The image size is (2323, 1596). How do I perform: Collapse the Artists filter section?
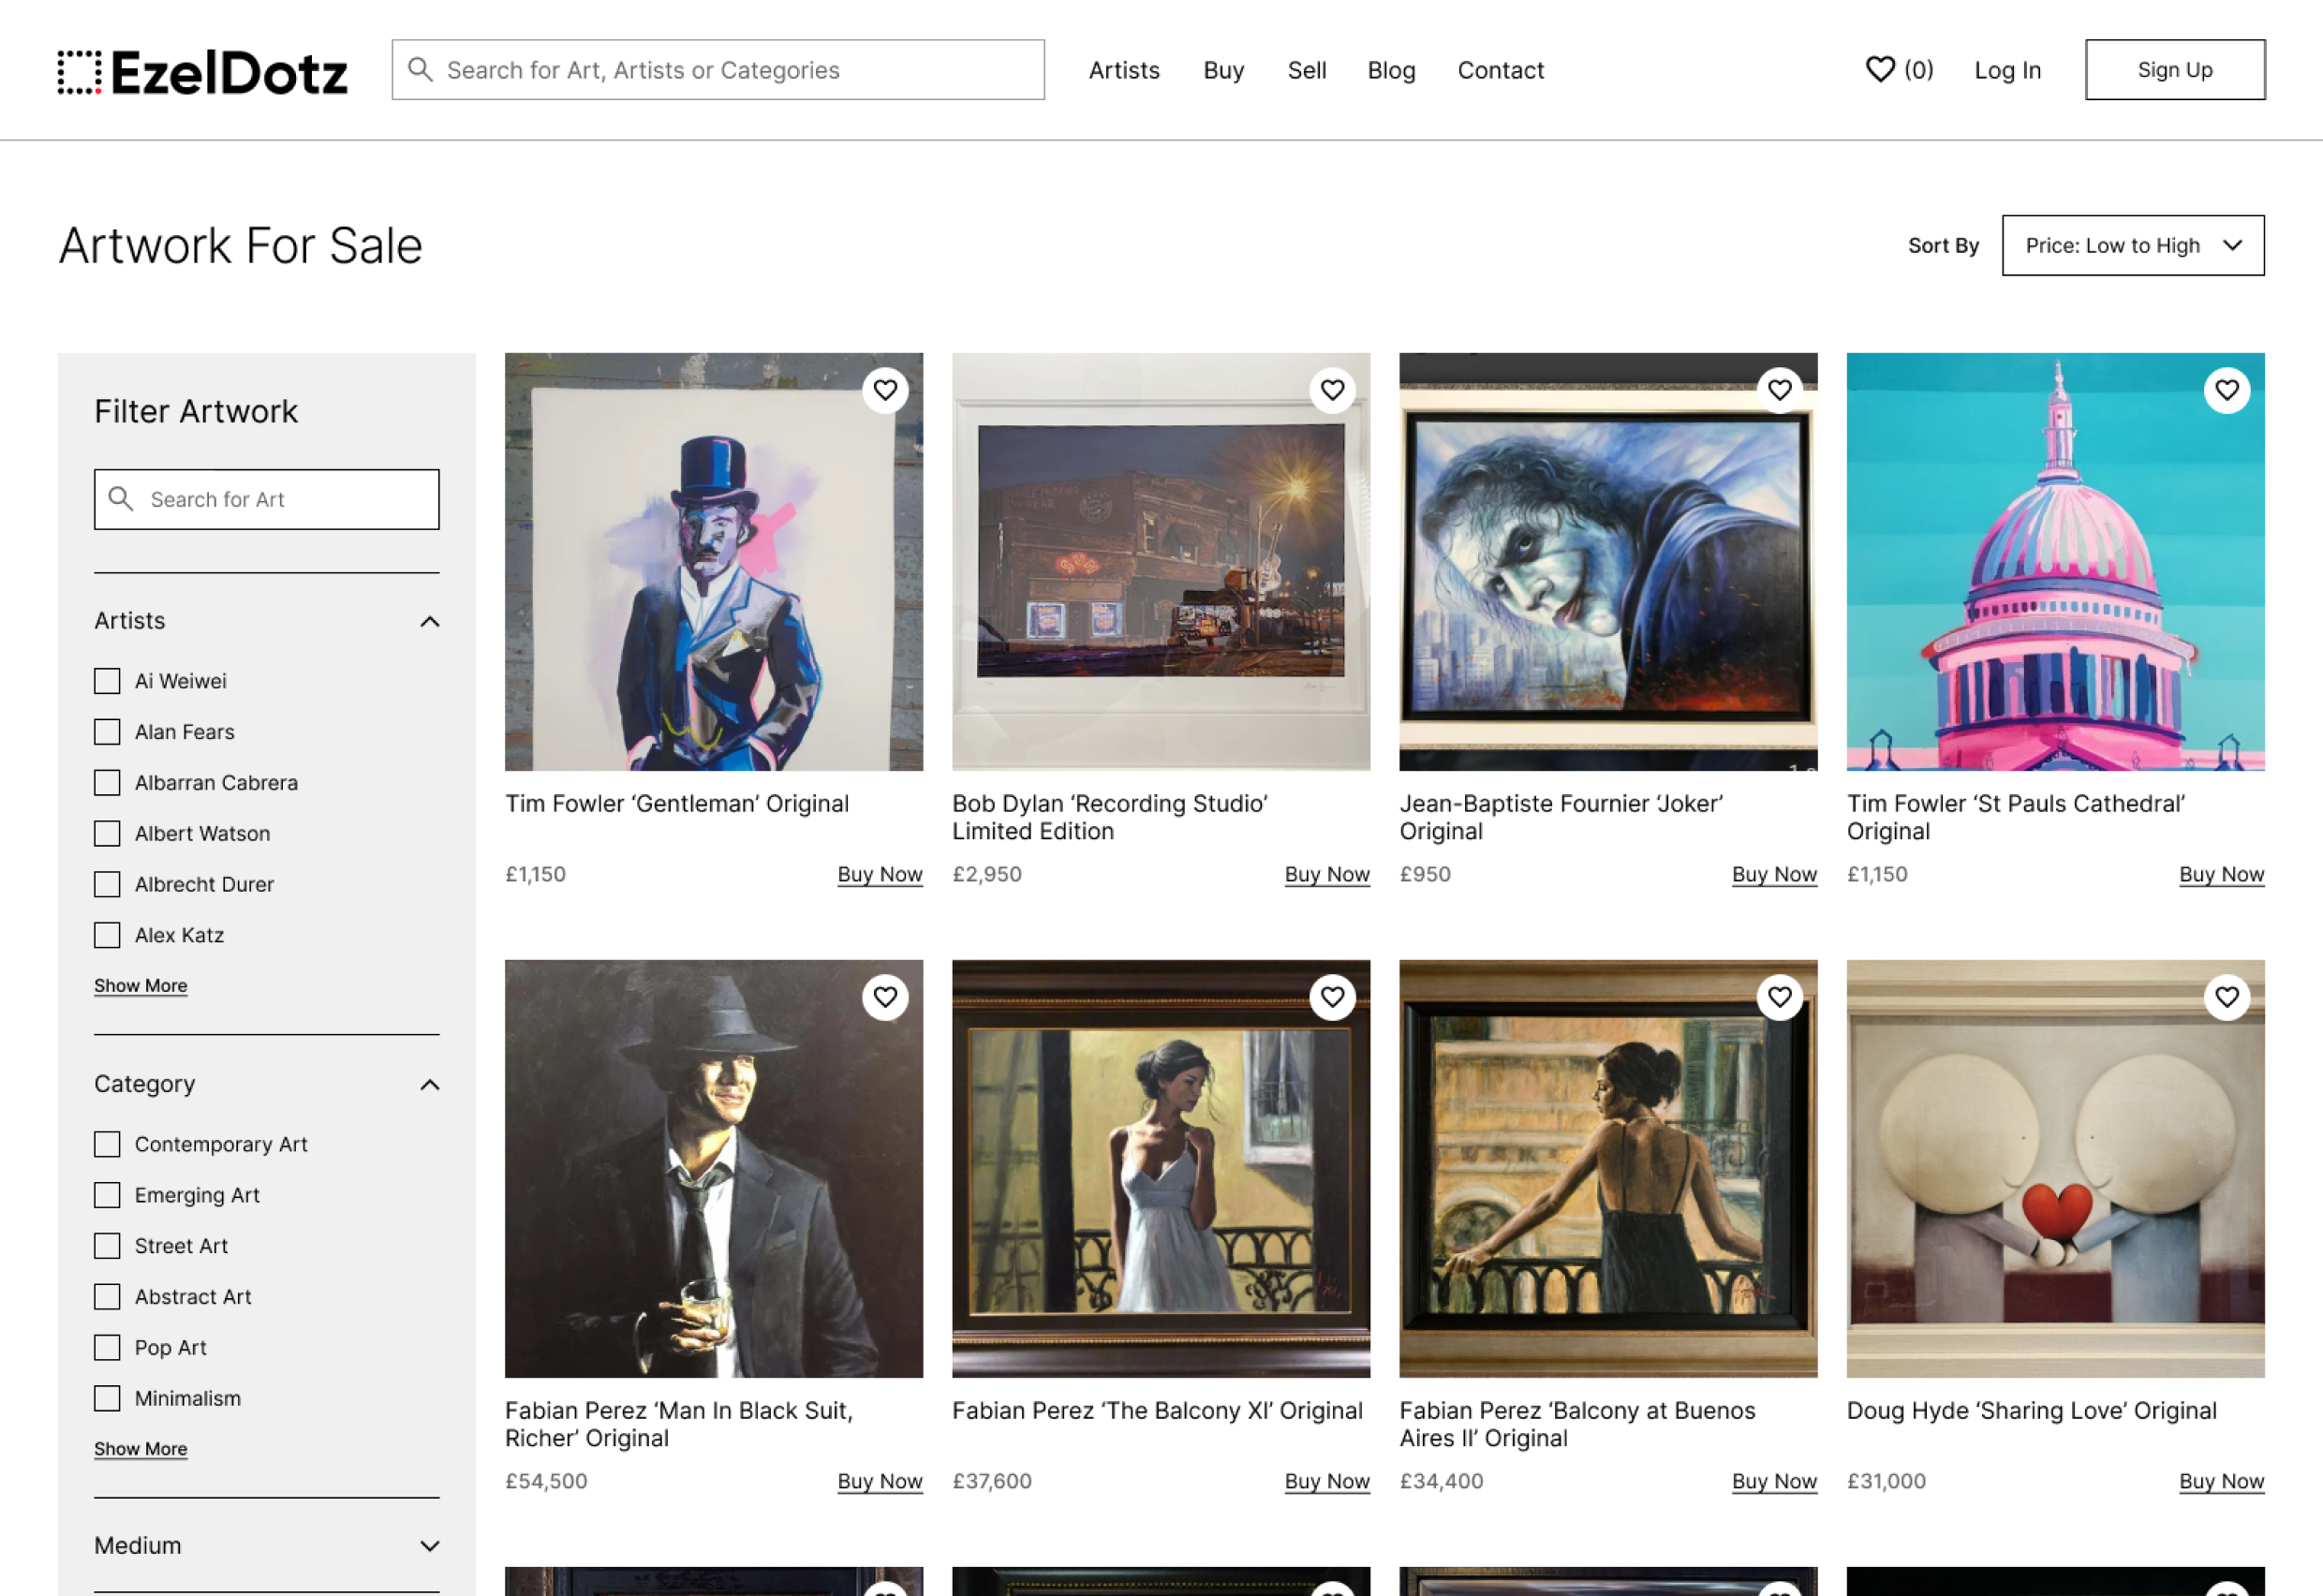(430, 621)
